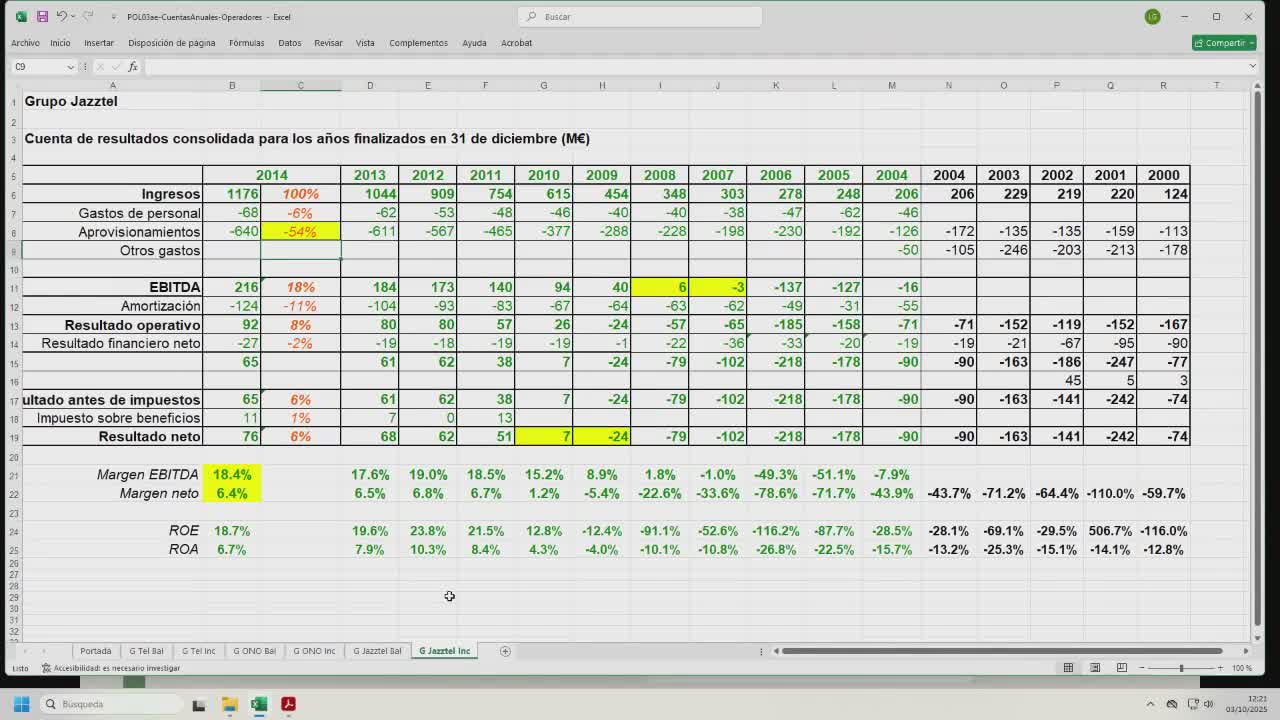
Task: Click previous sheet navigation arrow
Action: click(x=27, y=651)
